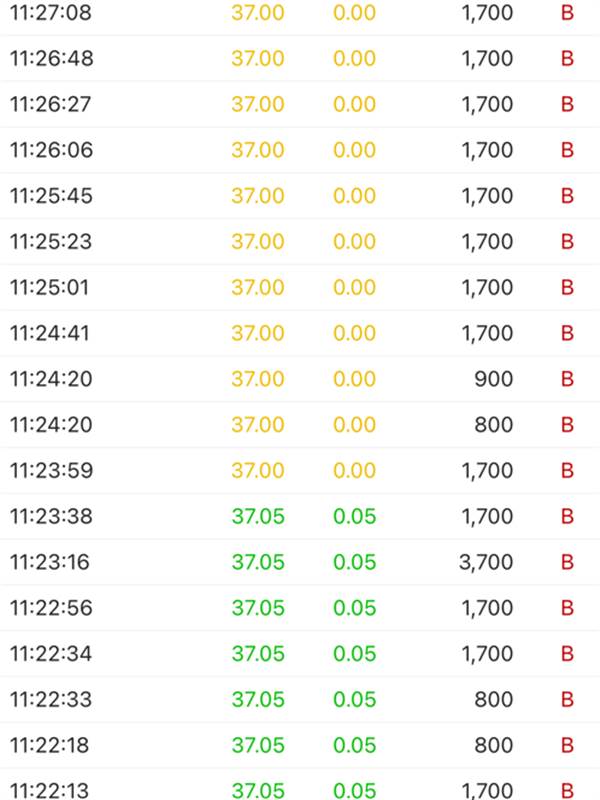Select the 11:22:18 trade record
600x800 pixels.
tap(300, 745)
